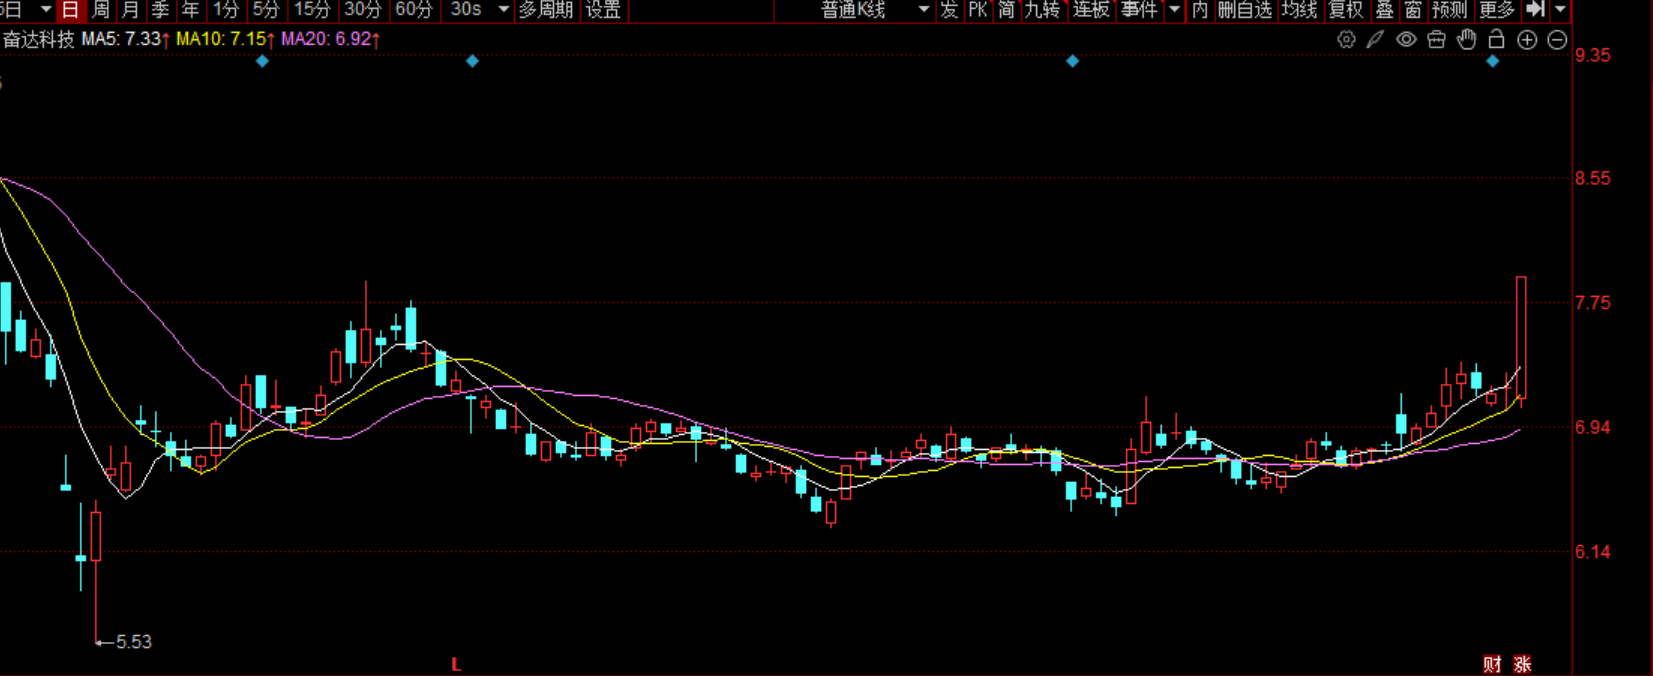Open the 多周期 multi-period view
The height and width of the screenshot is (676, 1653).
(546, 10)
